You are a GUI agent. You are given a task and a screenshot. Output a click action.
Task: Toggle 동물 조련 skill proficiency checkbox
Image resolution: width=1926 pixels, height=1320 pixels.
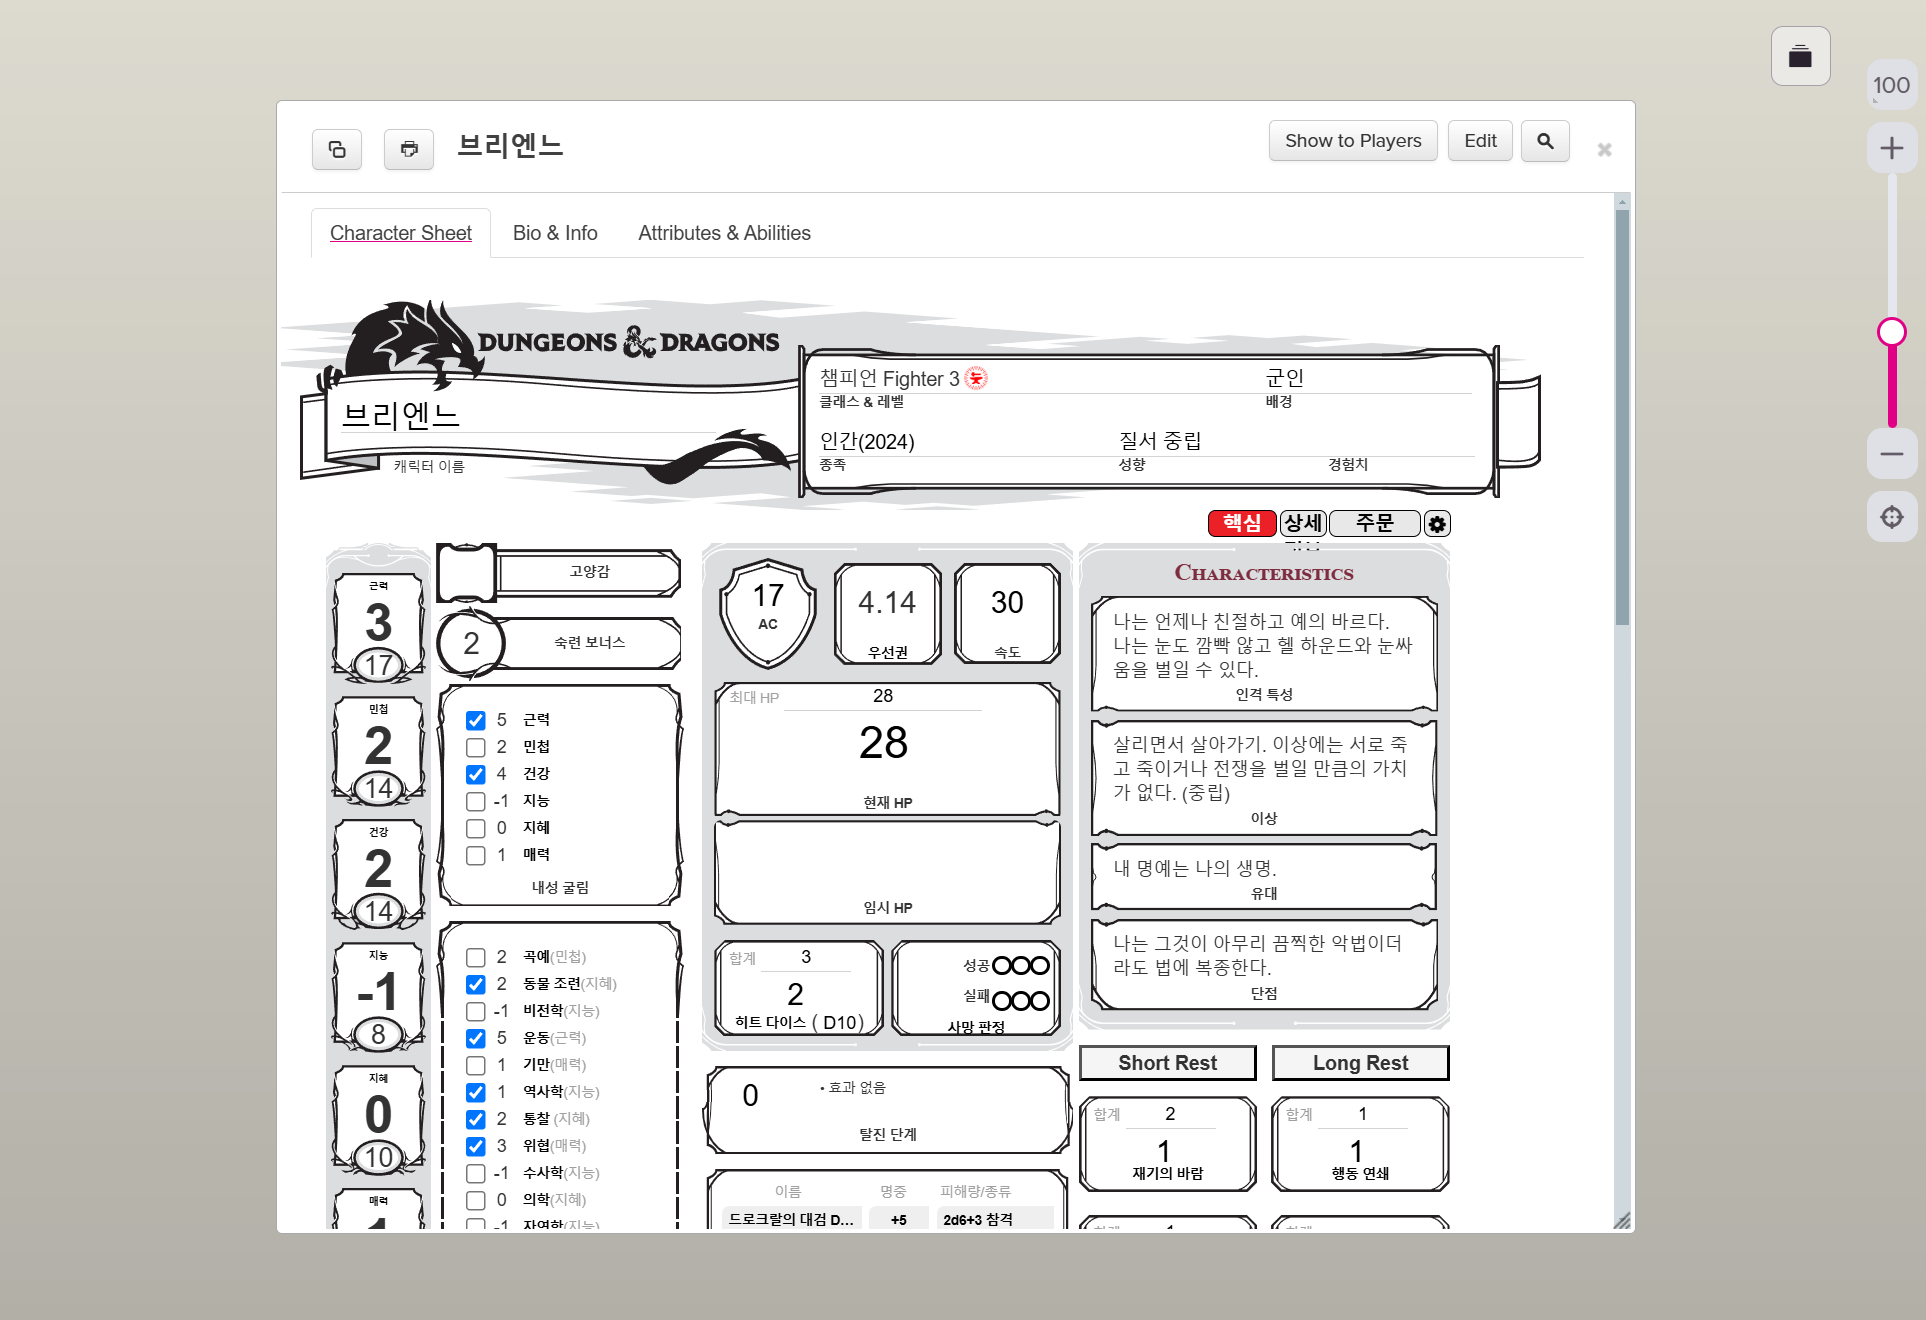coord(476,984)
